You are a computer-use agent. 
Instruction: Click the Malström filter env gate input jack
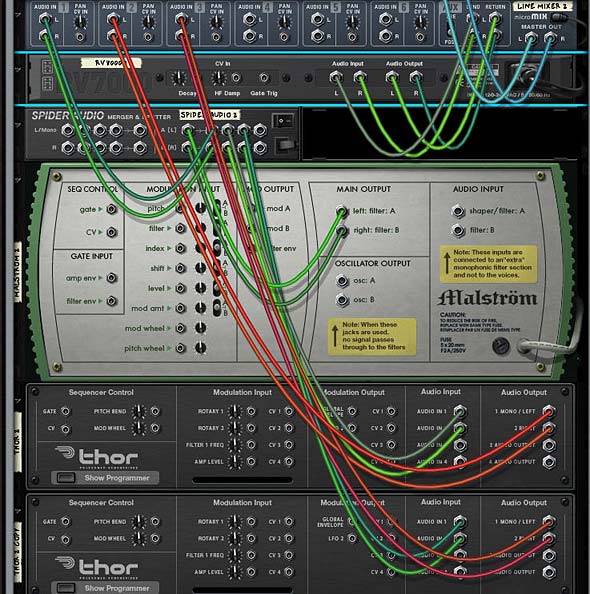point(111,301)
